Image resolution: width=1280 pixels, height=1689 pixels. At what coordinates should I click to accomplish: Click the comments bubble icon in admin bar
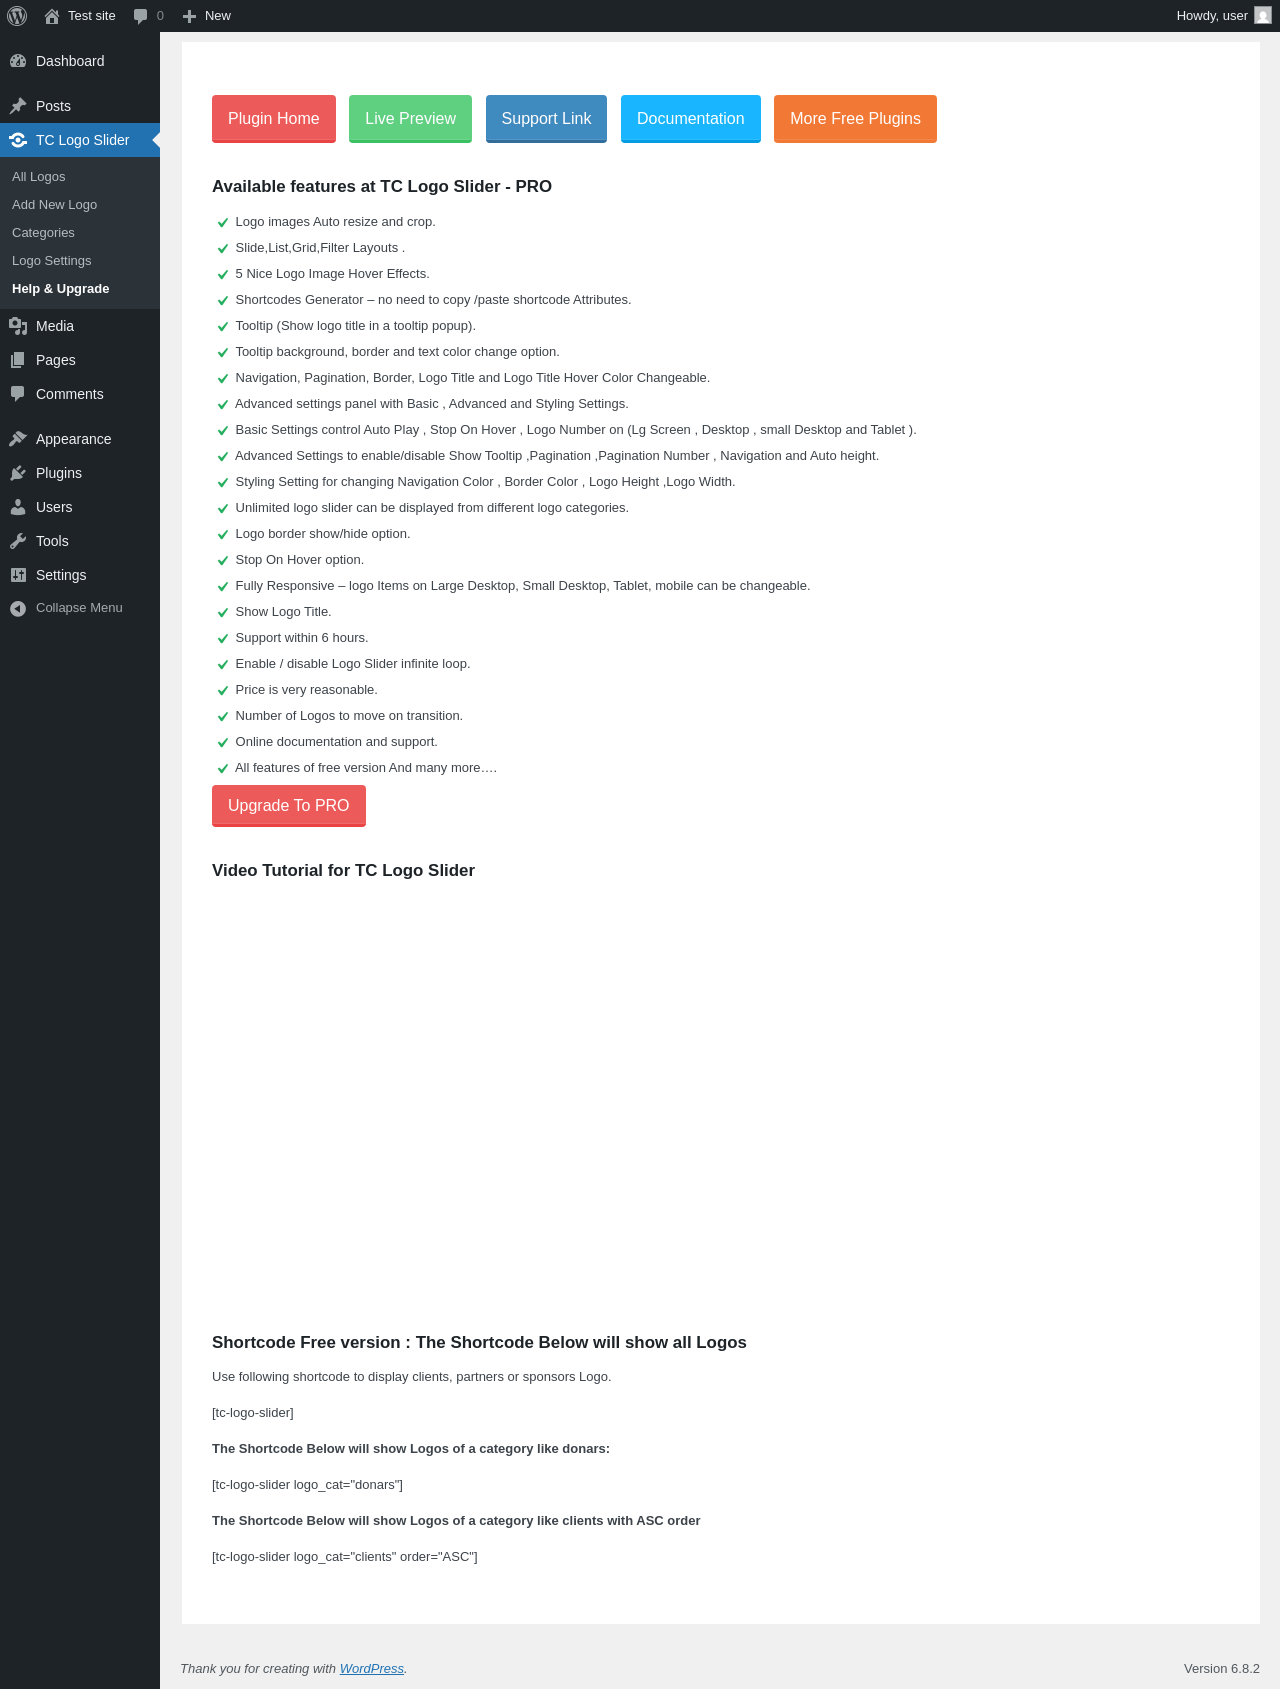(141, 16)
